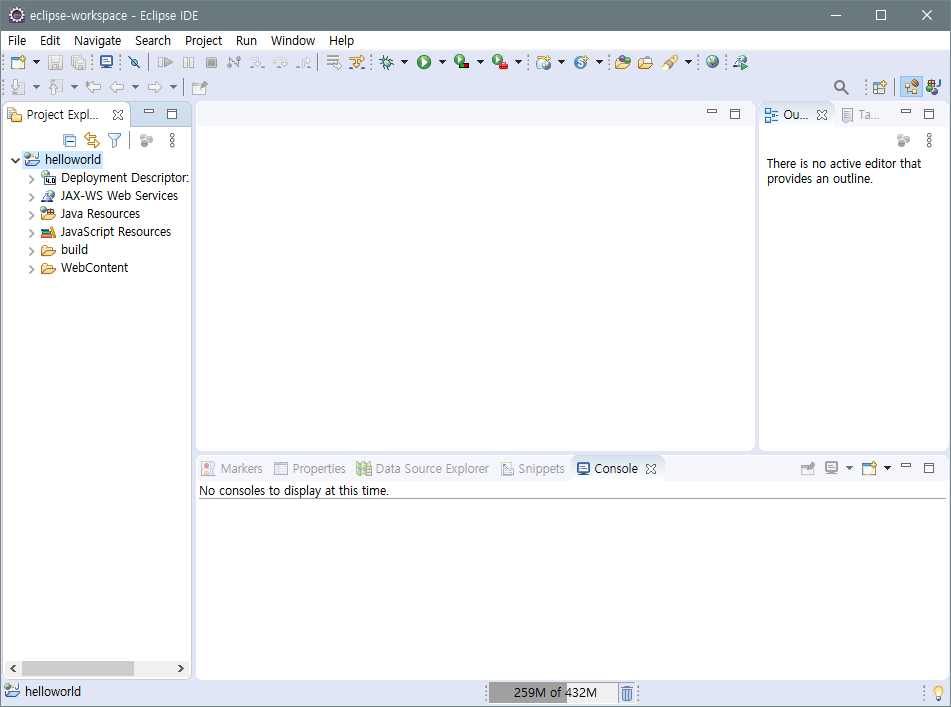Close the Console tab

651,469
